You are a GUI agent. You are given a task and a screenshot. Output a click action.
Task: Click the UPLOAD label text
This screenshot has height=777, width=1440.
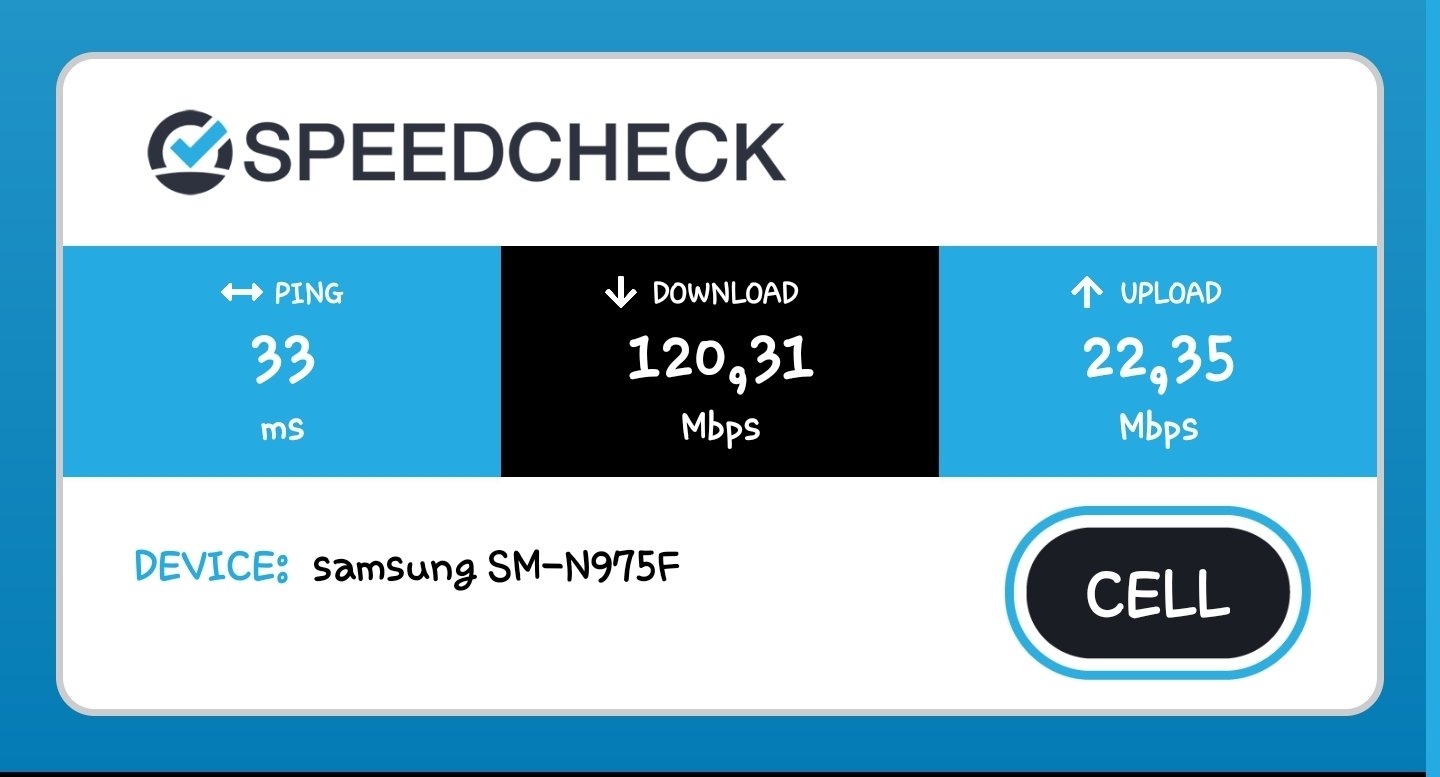click(x=1171, y=293)
